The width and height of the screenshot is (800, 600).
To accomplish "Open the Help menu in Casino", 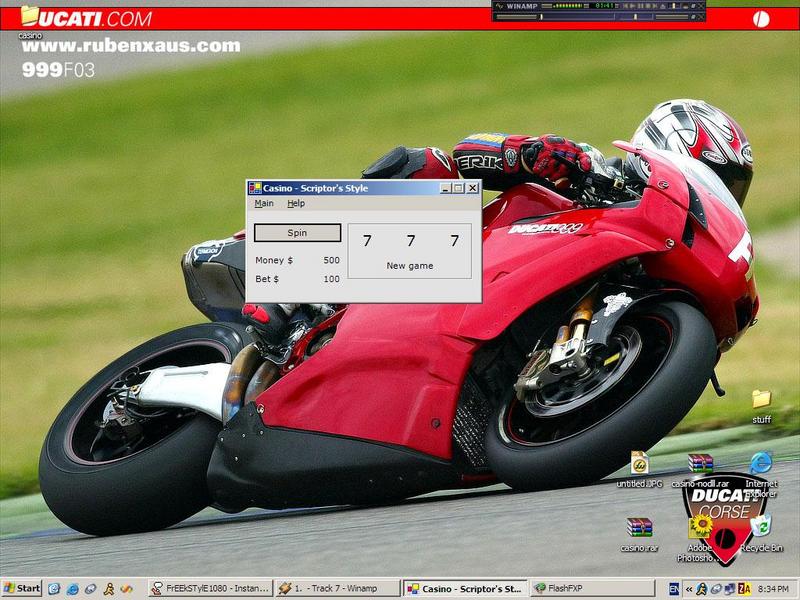I will pyautogui.click(x=296, y=204).
